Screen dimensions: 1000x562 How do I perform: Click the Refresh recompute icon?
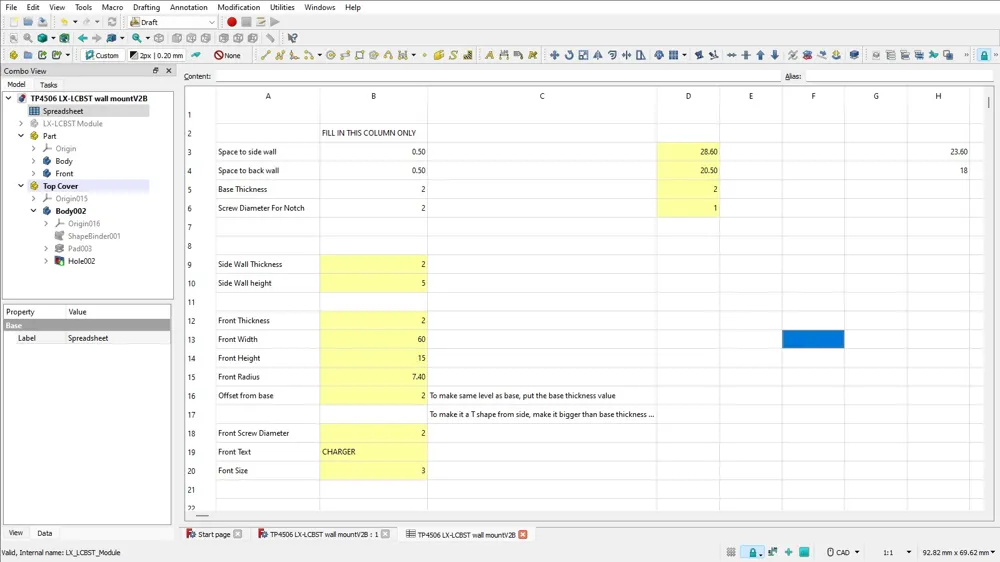click(x=112, y=22)
